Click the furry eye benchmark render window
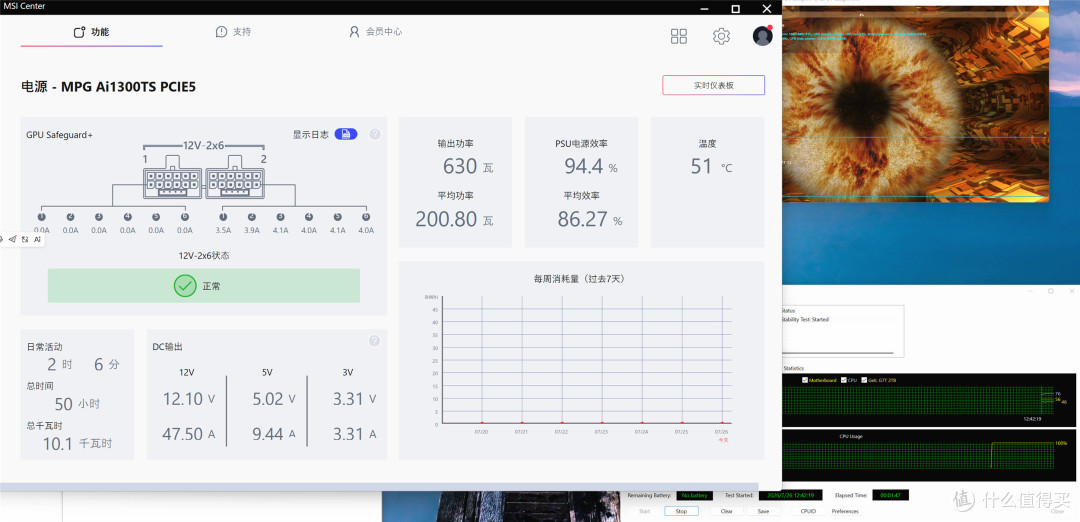The width and height of the screenshot is (1080, 522). (915, 103)
